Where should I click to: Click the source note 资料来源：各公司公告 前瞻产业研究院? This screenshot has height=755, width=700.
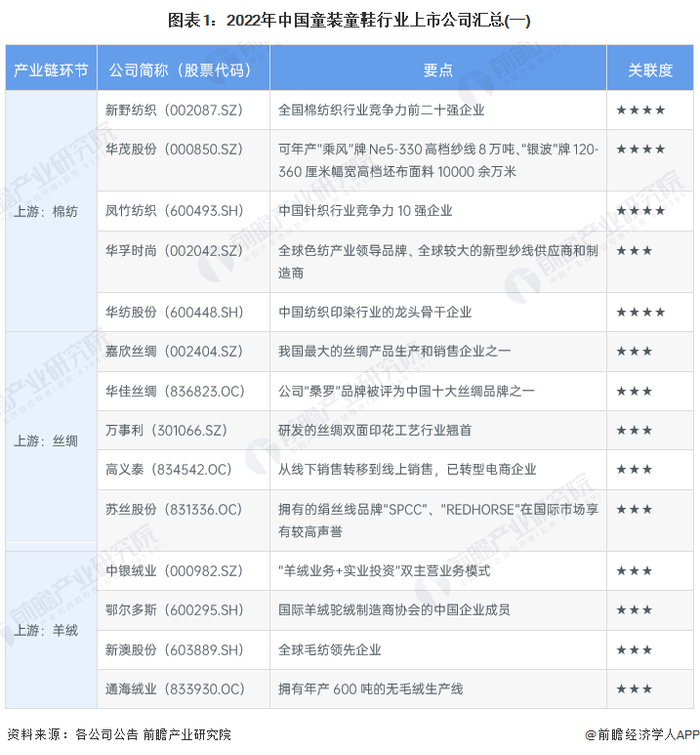[119, 734]
